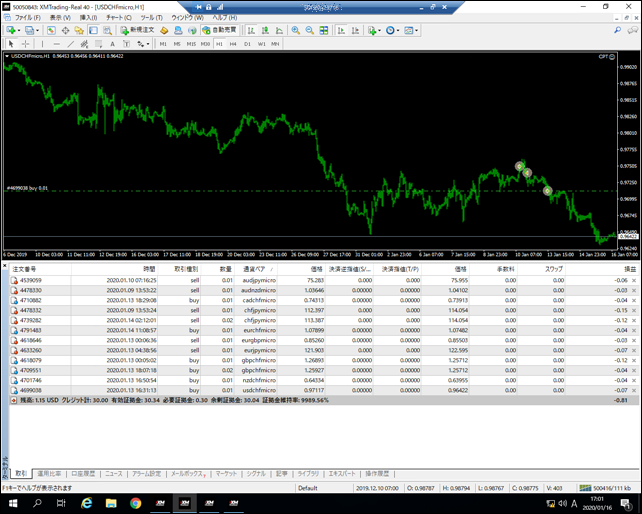
Task: Zoom out of the chart
Action: pyautogui.click(x=310, y=30)
